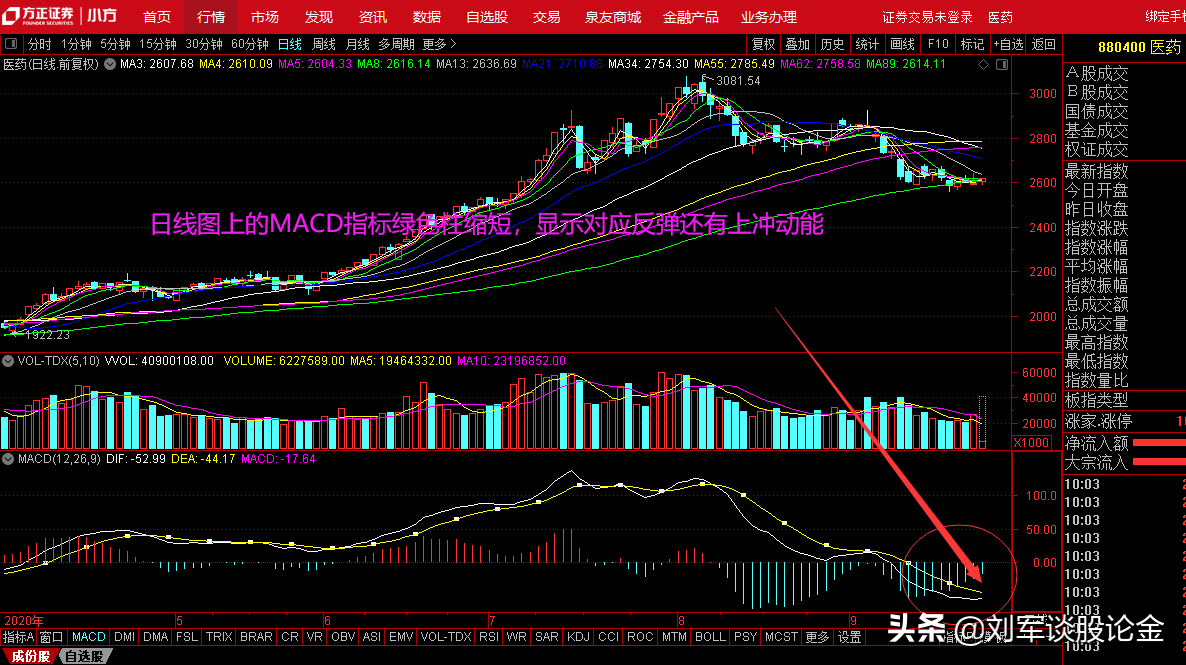1186x665 pixels.
Task: Open the 市场 menu
Action: coord(265,17)
